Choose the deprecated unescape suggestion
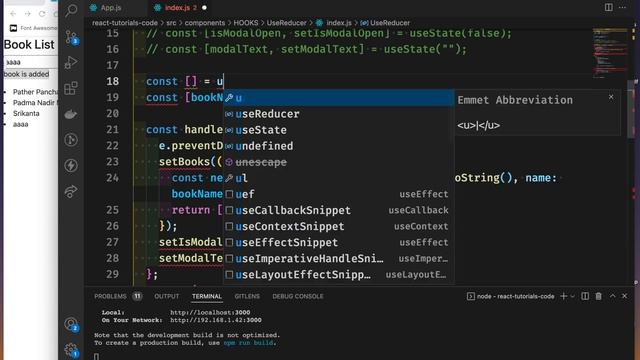 click(339, 162)
